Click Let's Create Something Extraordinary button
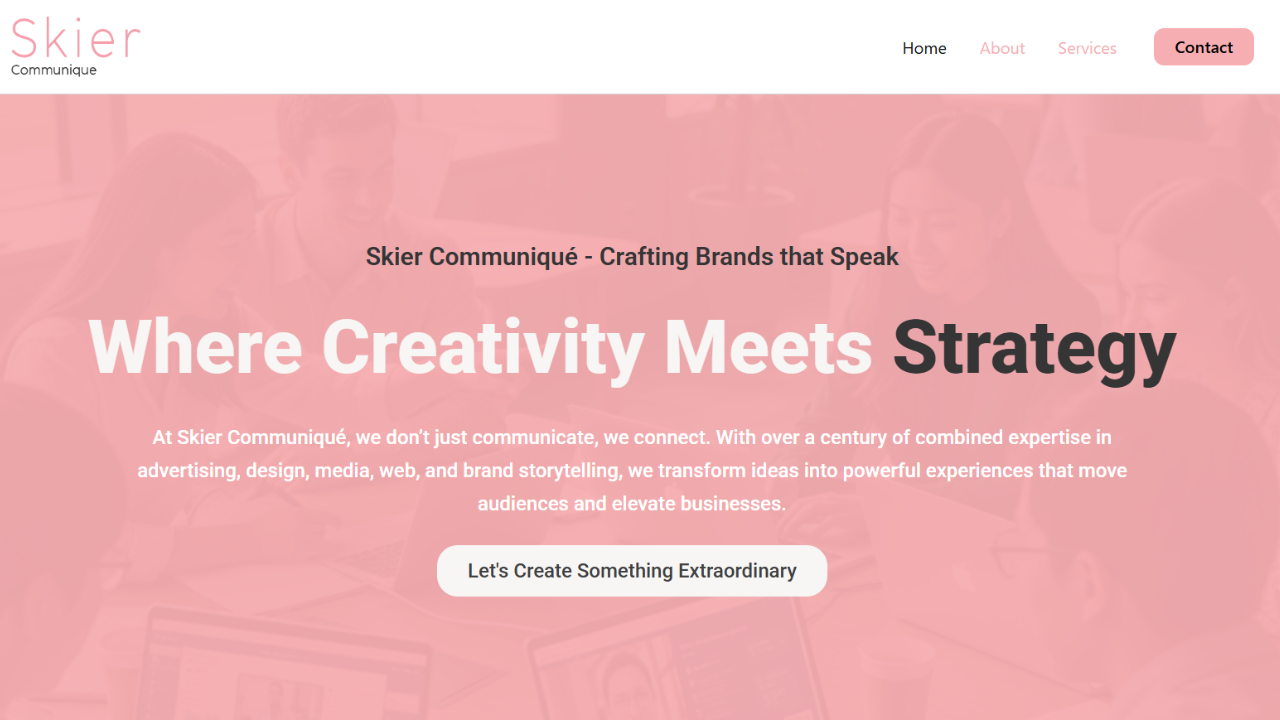The width and height of the screenshot is (1280, 720). (632, 571)
